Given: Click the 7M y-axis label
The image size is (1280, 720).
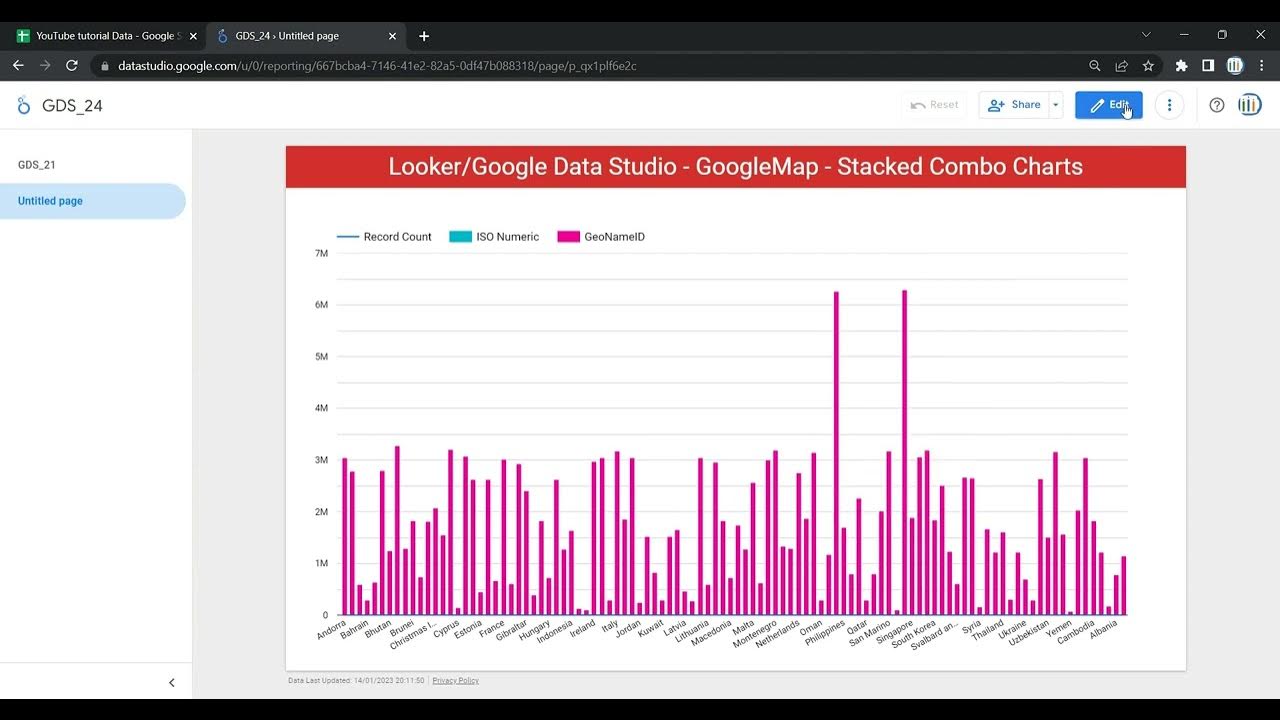Looking at the screenshot, I should point(321,253).
